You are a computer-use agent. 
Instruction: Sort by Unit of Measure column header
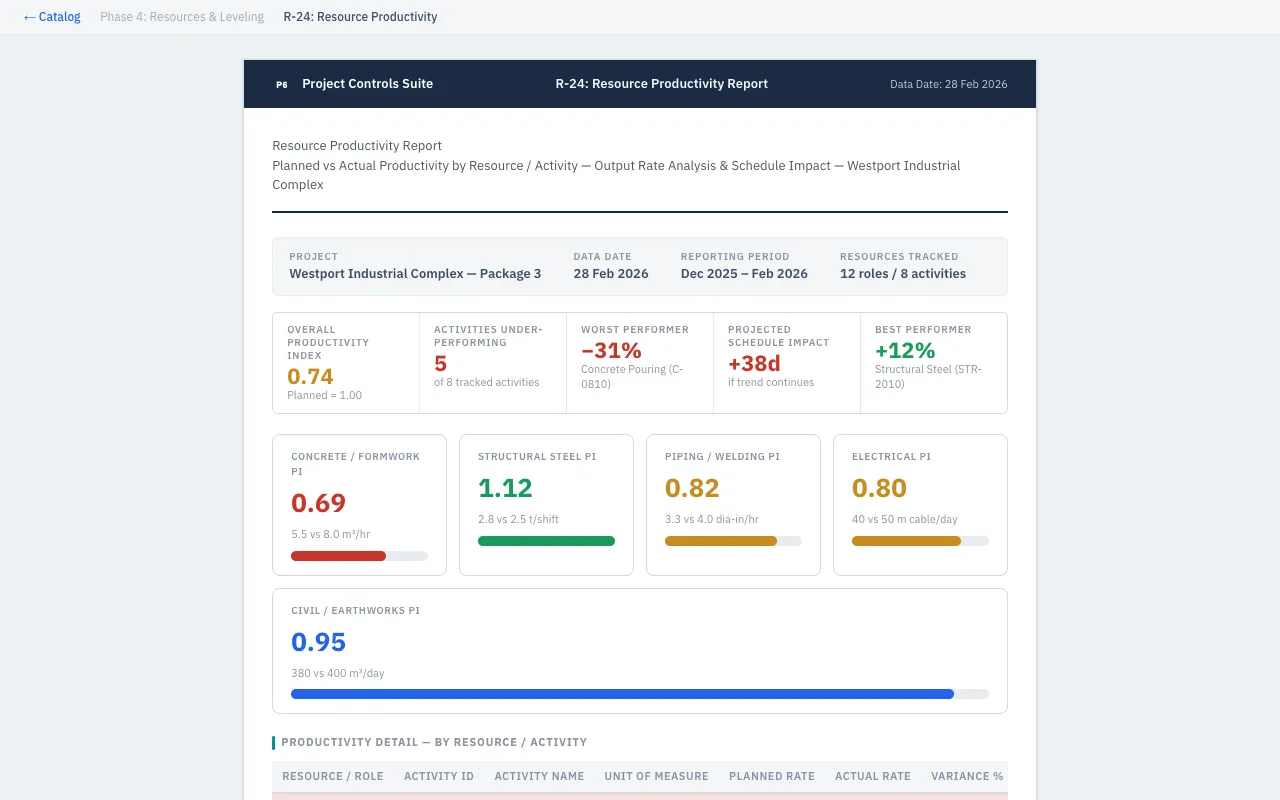click(x=656, y=776)
